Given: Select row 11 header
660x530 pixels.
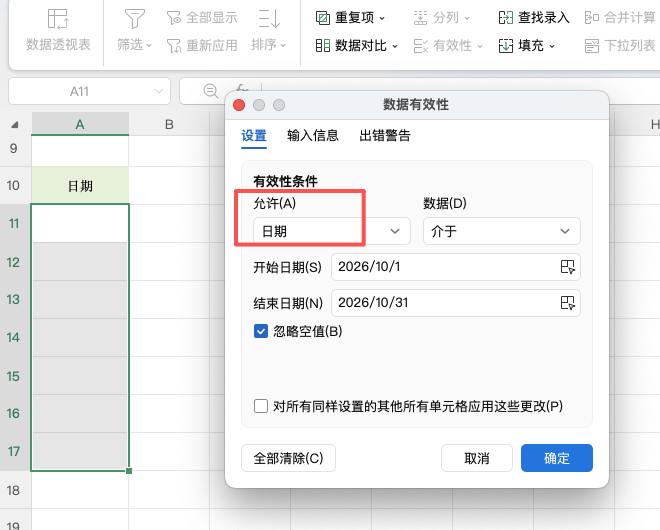Looking at the screenshot, I should coord(15,223).
